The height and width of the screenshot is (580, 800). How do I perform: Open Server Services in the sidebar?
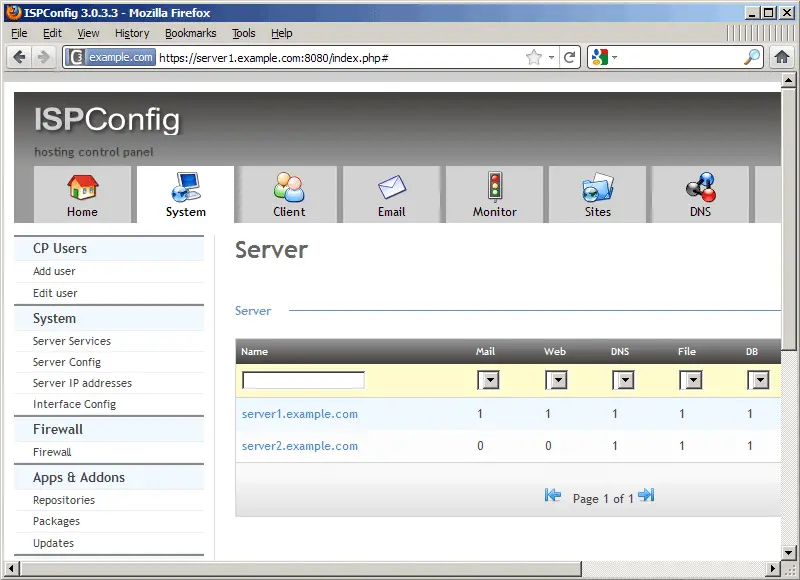tap(72, 341)
